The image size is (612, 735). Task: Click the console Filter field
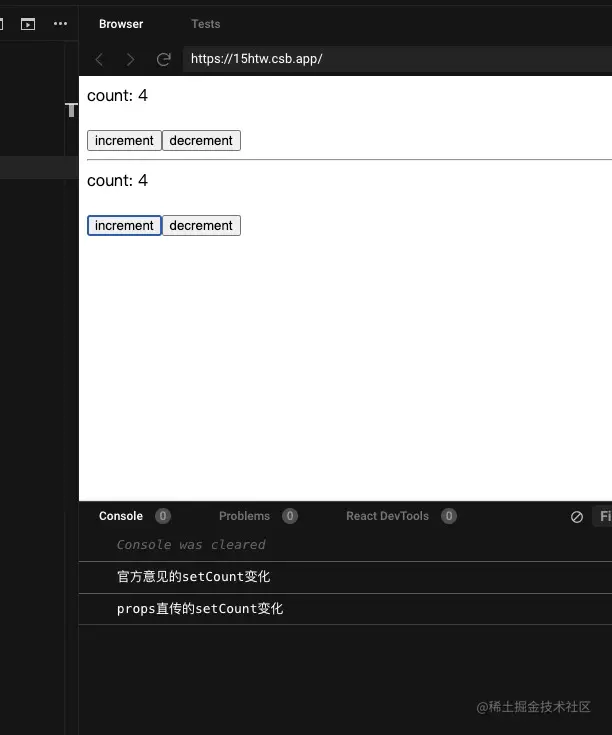tap(603, 516)
